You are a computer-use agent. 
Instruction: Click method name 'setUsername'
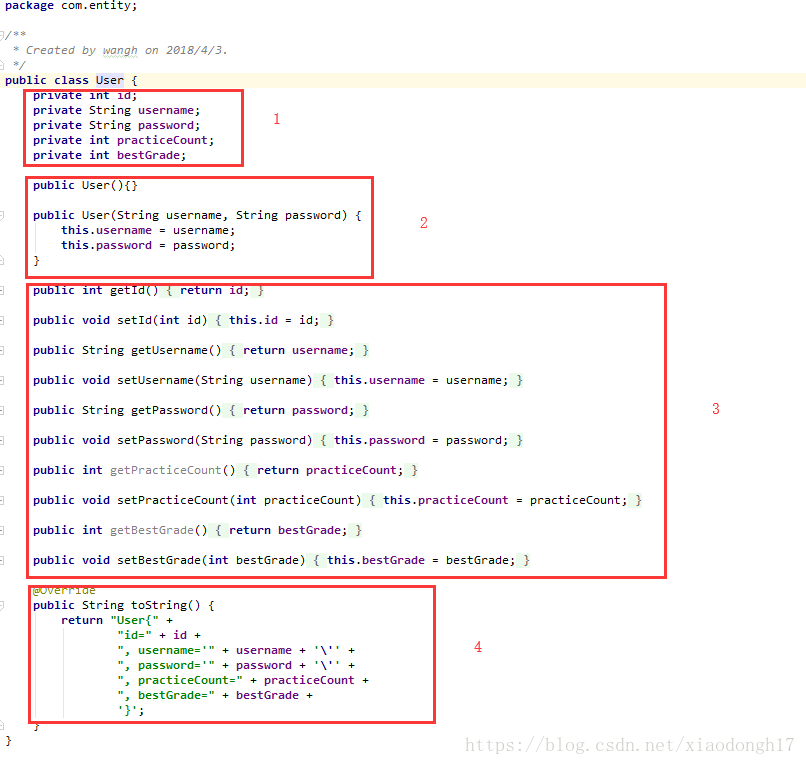tap(155, 380)
